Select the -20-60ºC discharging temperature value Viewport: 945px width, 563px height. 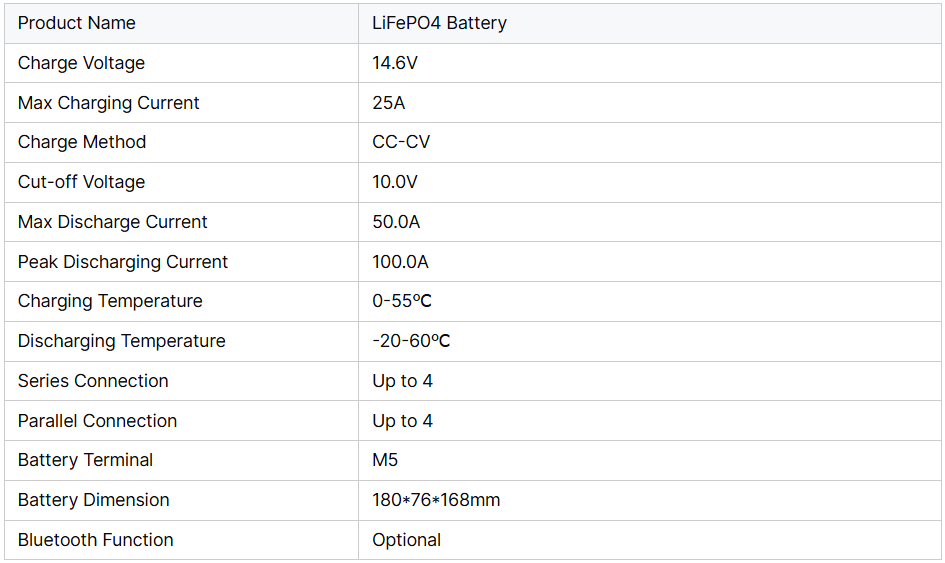(x=411, y=341)
